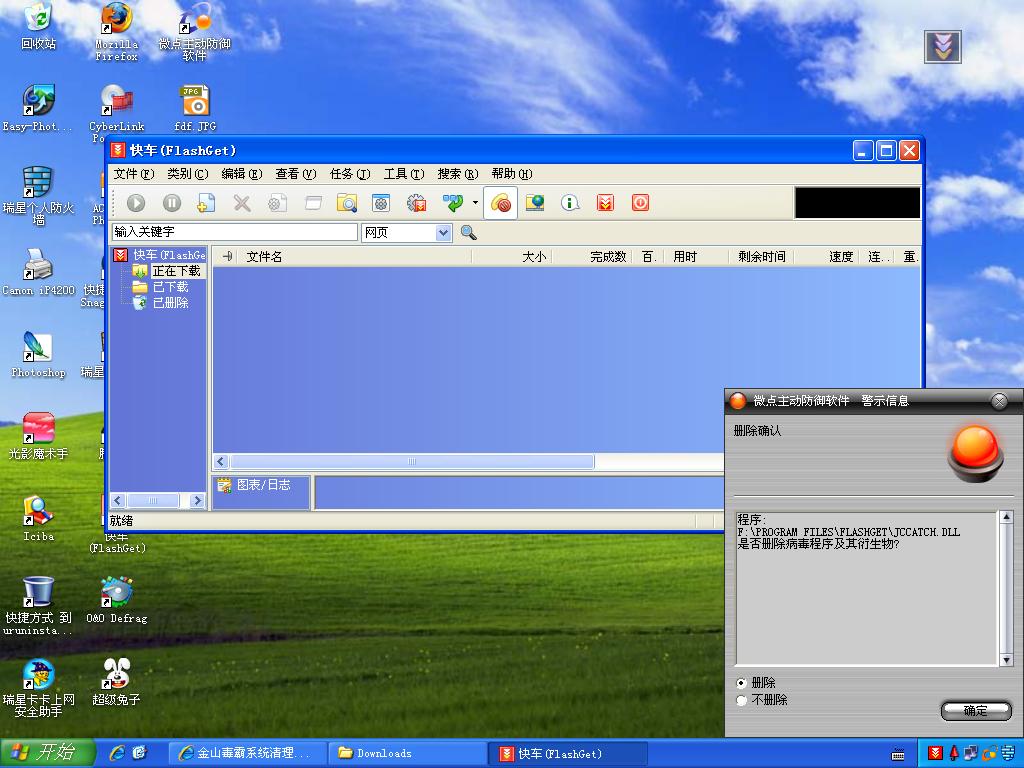
Task: Confirm the alert with 确定 button
Action: [x=976, y=711]
